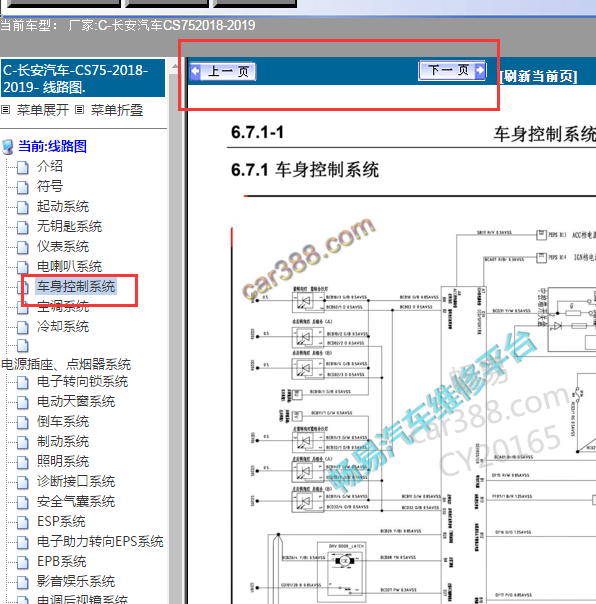Click the page icon beside 仪表系统
Screen dimensions: 596x604
(23, 248)
